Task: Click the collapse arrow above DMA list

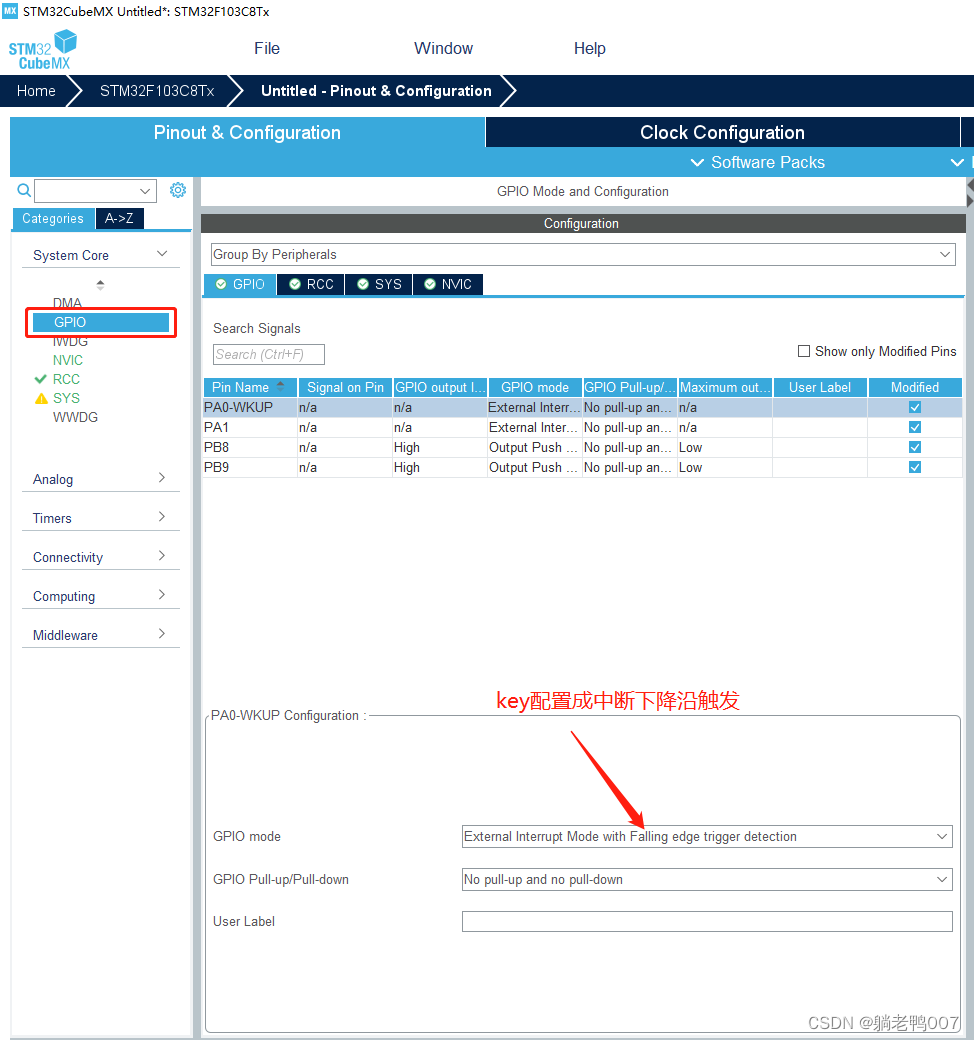Action: click(x=100, y=285)
